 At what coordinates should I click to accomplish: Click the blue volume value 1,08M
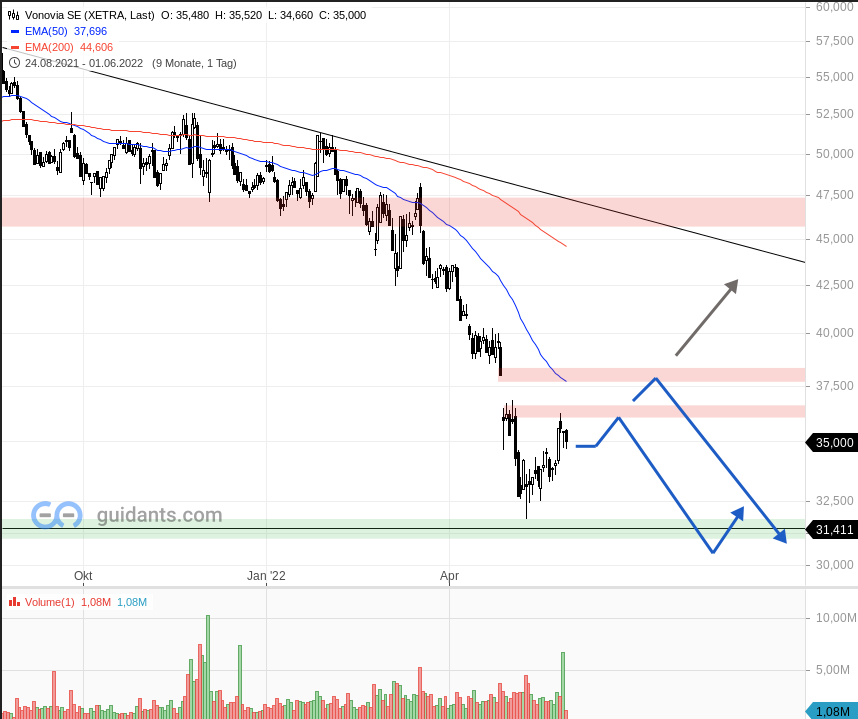(132, 602)
